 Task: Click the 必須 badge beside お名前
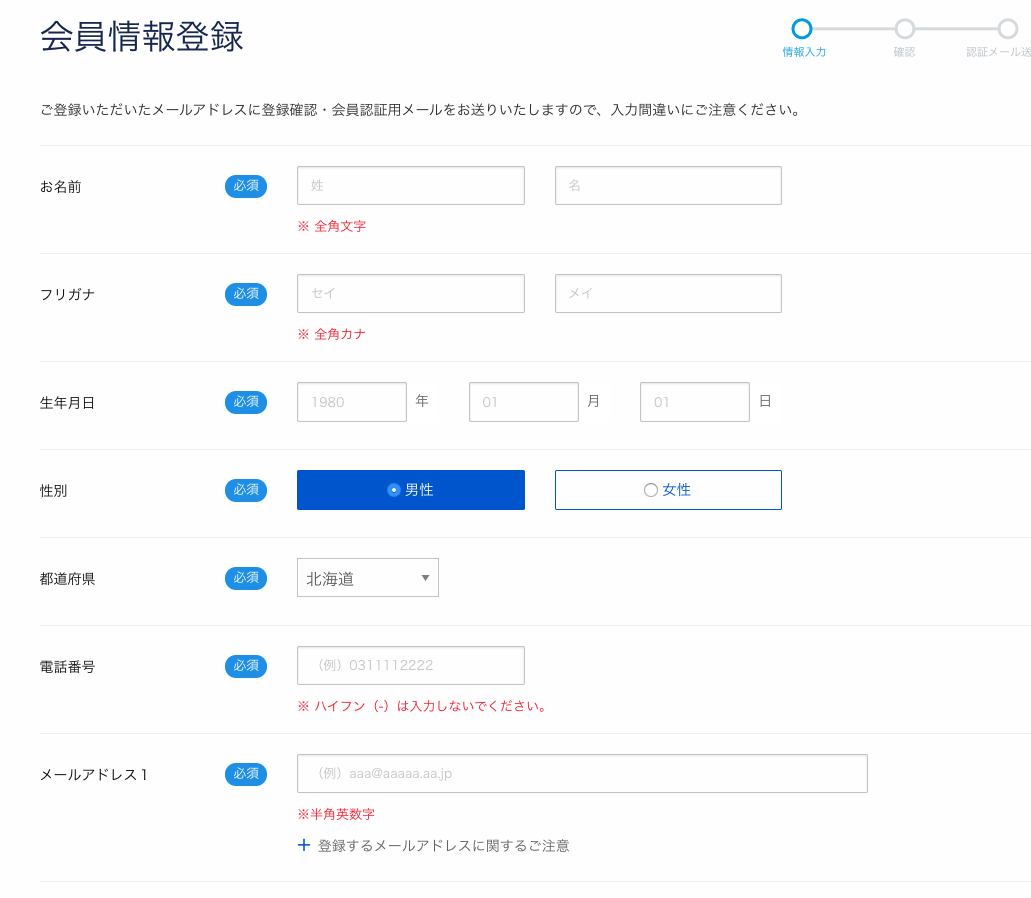click(246, 186)
